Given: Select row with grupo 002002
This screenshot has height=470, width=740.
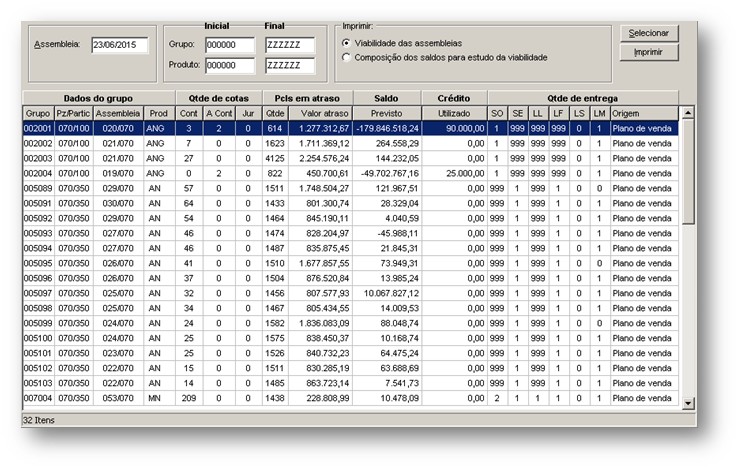Looking at the screenshot, I should (x=351, y=143).
